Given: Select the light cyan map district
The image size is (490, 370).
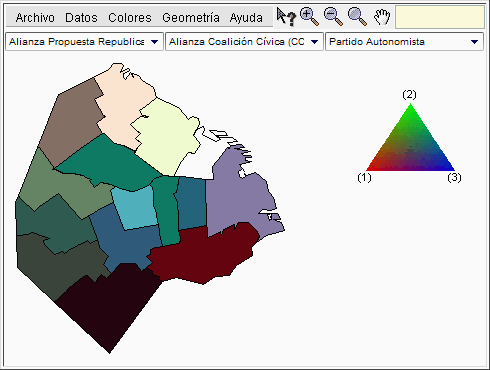Looking at the screenshot, I should point(135,208).
